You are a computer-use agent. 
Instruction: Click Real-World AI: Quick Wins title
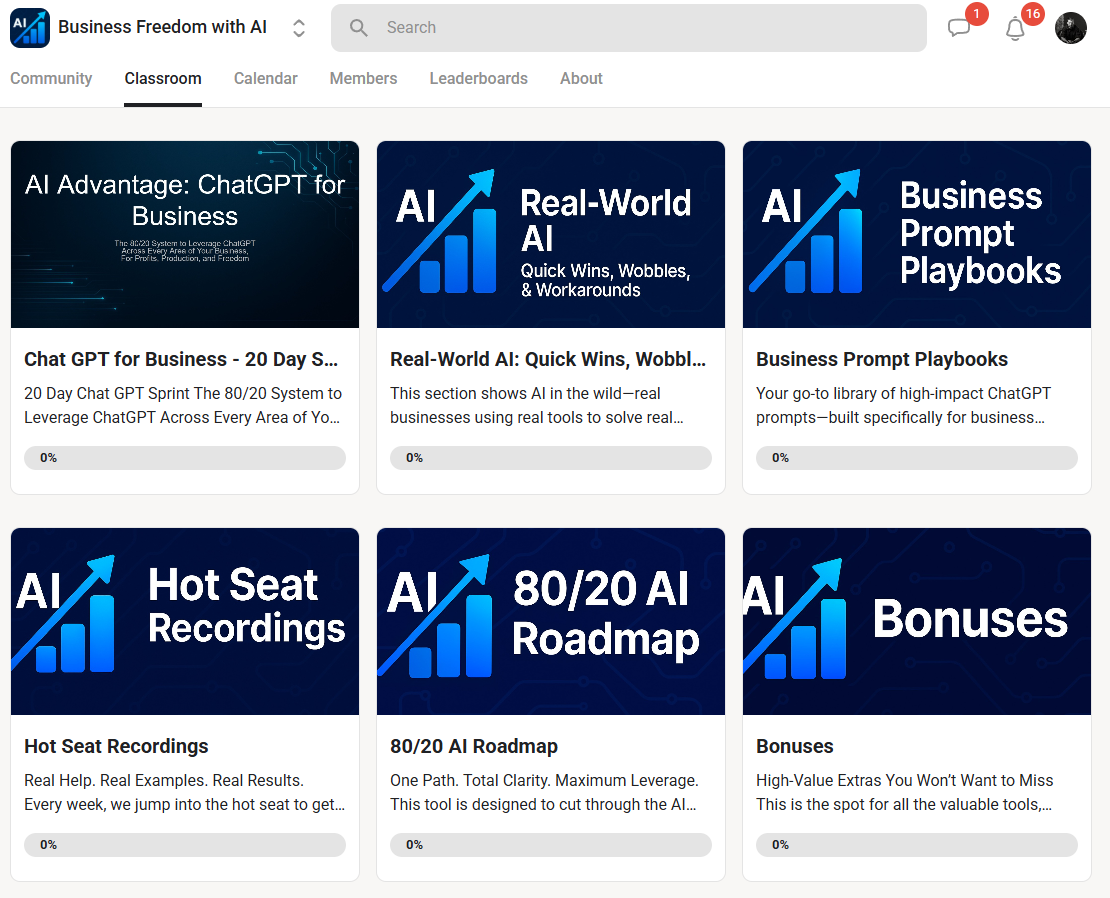548,359
